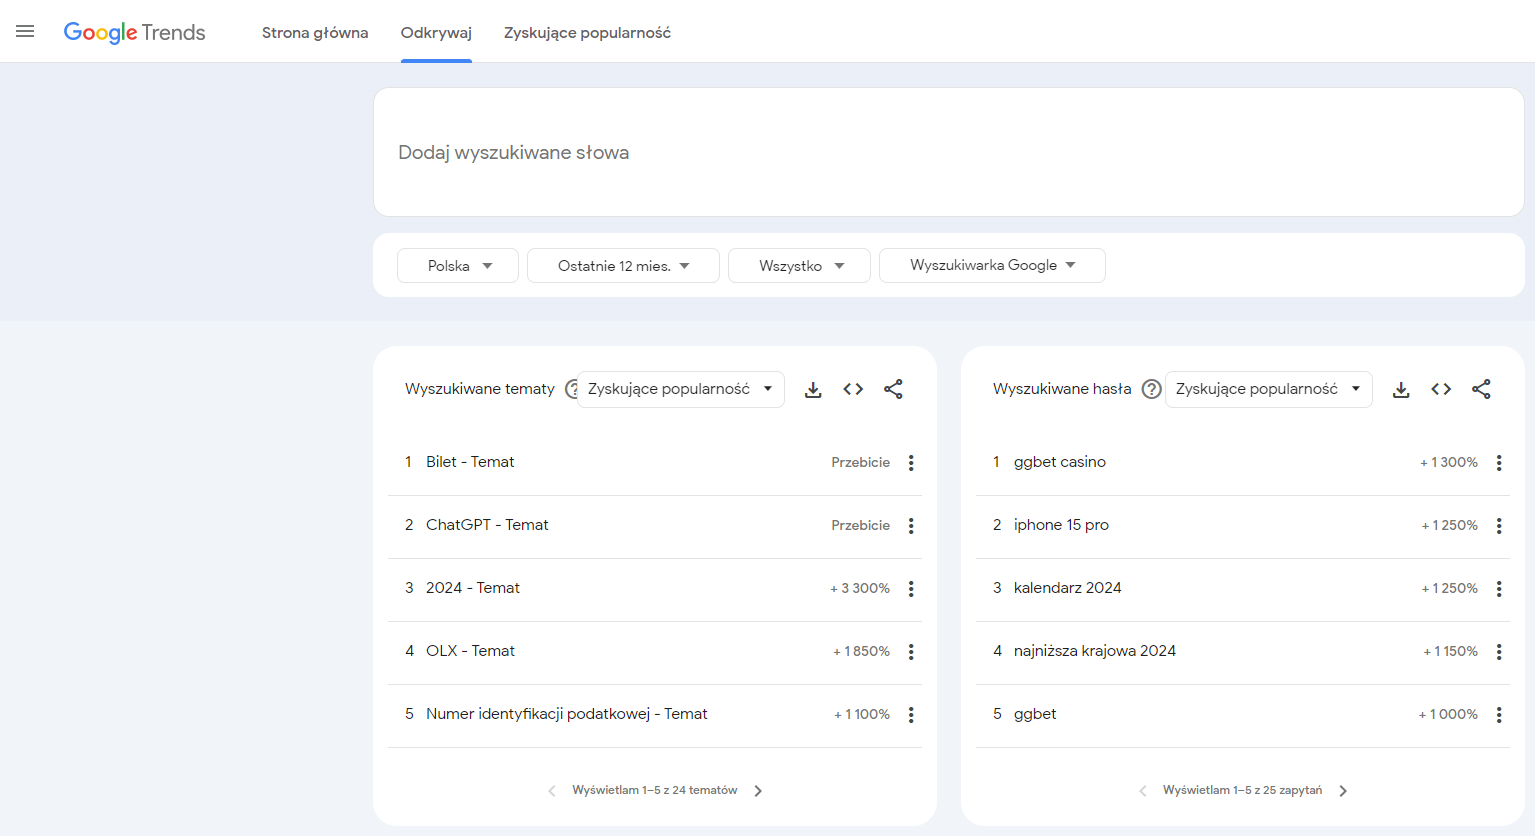Change Zyskujące popularność sorting for tematy
This screenshot has height=836, width=1535.
point(680,389)
